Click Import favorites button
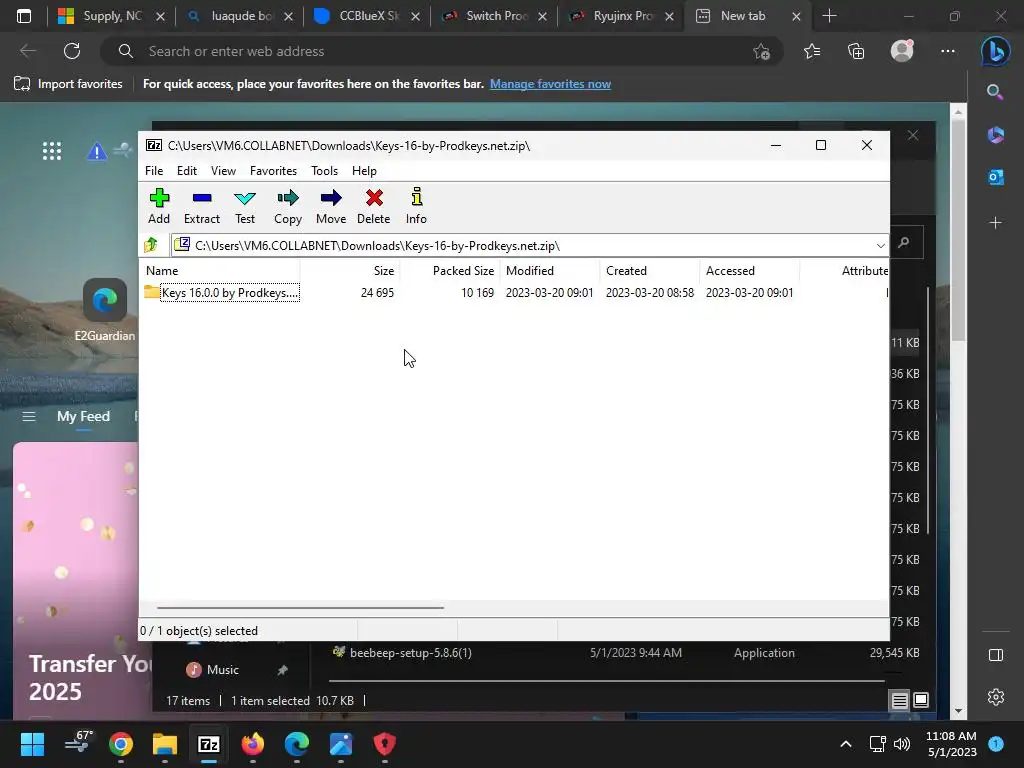Screen dimensions: 1024x768 (x=69, y=84)
